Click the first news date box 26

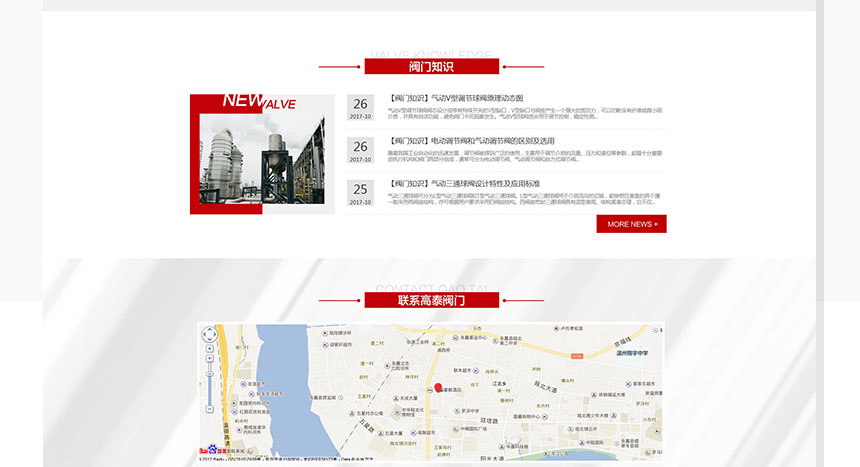[x=360, y=108]
